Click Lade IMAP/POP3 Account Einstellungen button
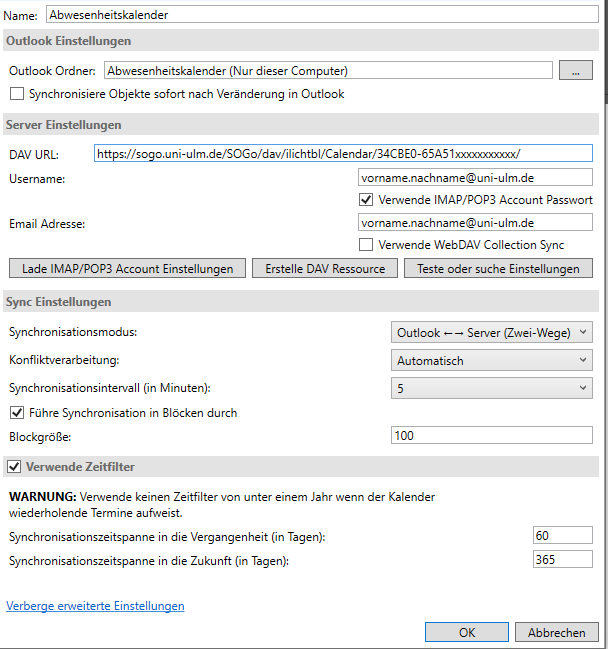This screenshot has width=608, height=649. pos(127,269)
